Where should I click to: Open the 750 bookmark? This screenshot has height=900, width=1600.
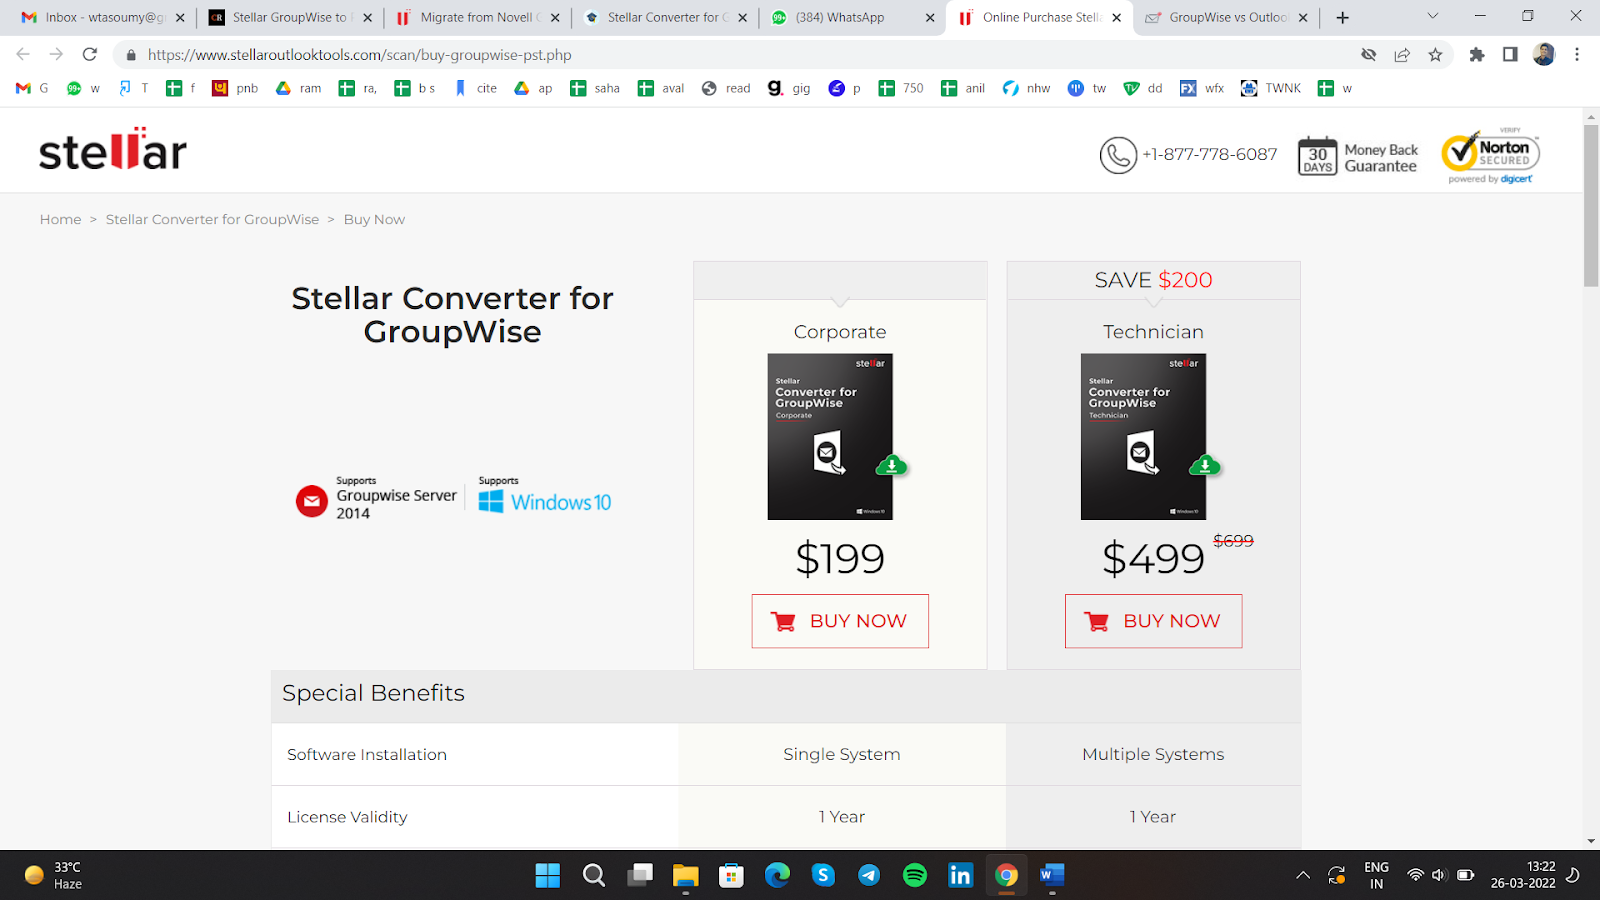coord(901,88)
